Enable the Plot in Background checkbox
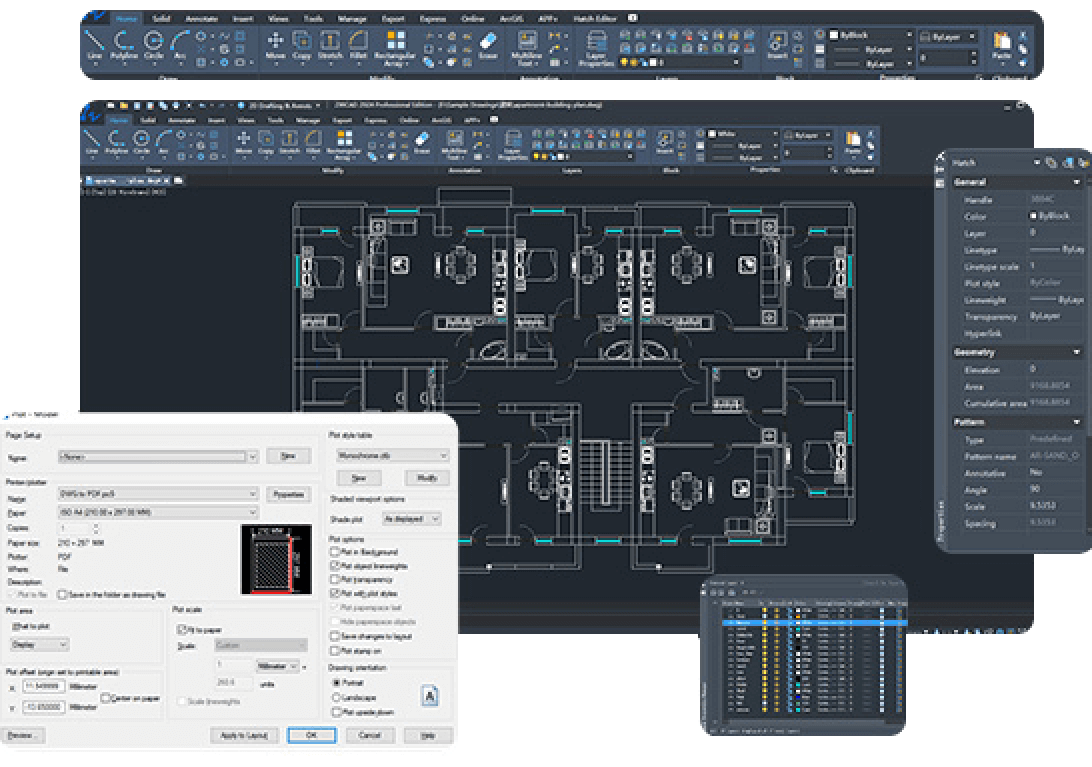 [336, 552]
